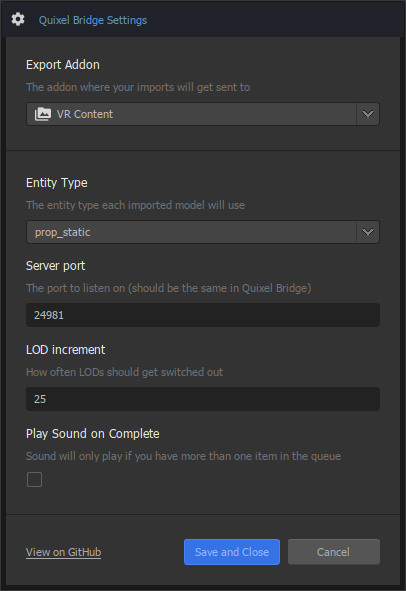Click the settings gear icon in title bar
The width and height of the screenshot is (406, 591).
(18, 19)
